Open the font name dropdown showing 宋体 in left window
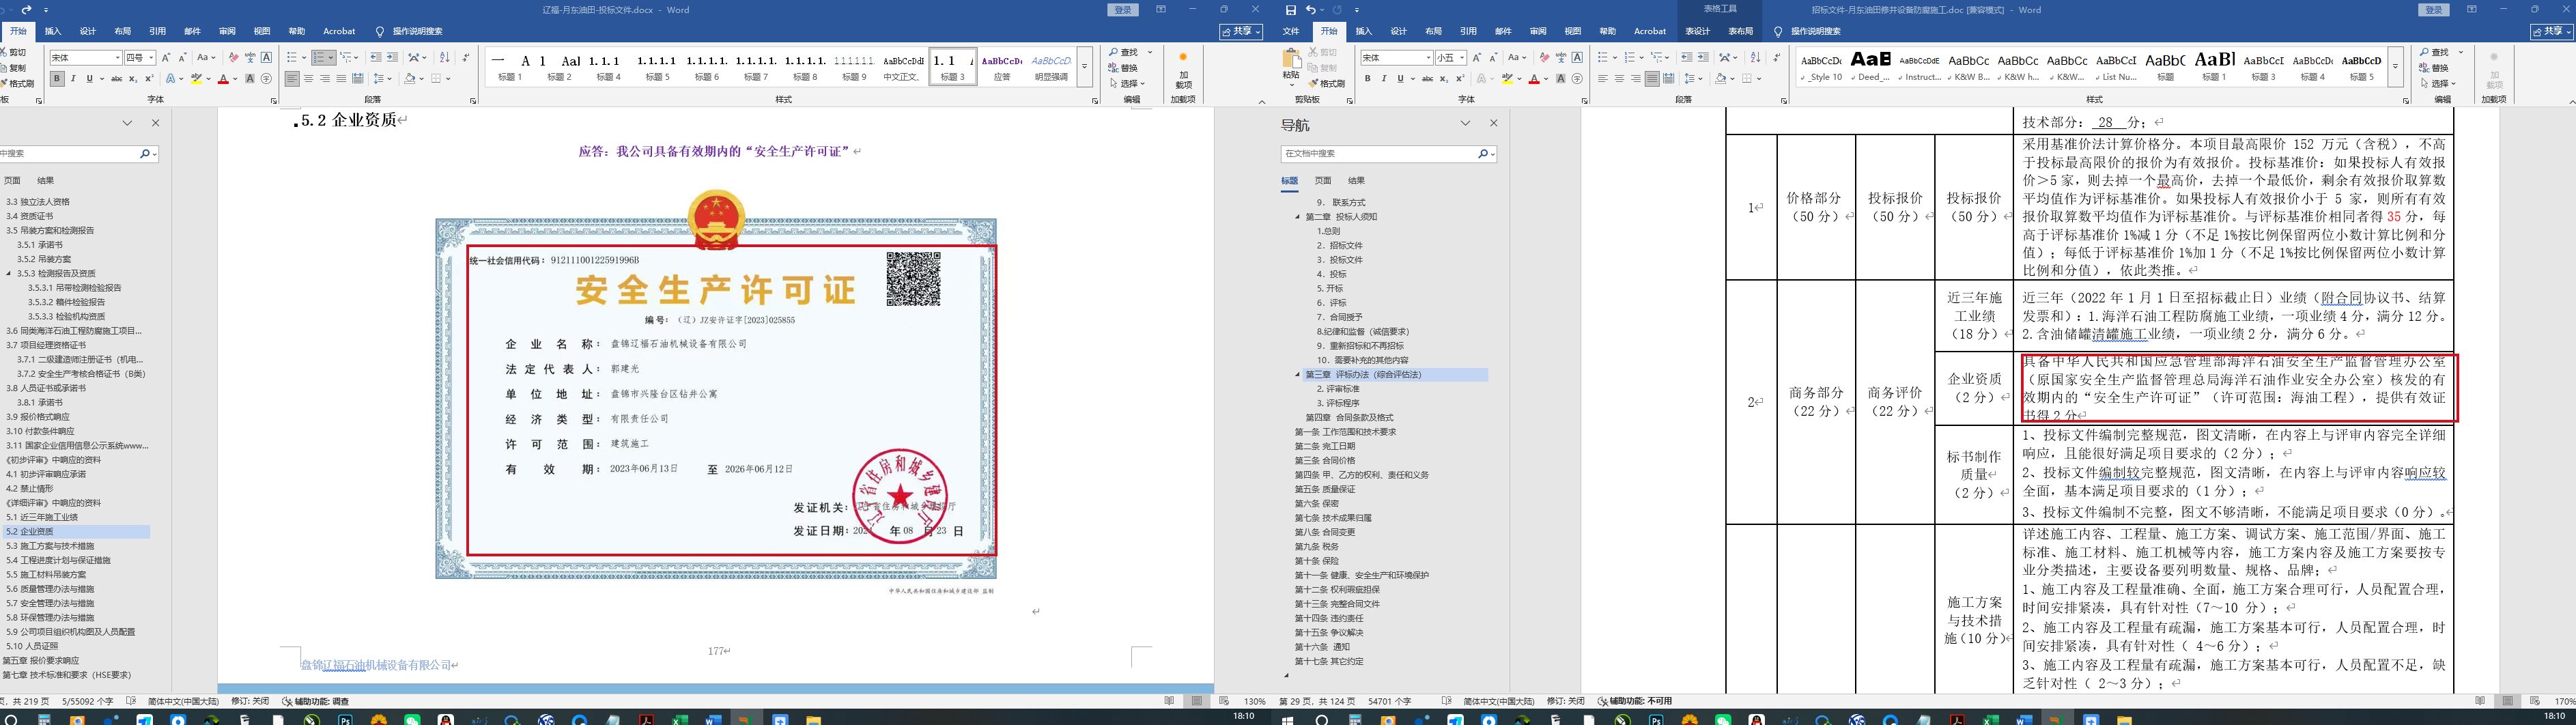Image resolution: width=2576 pixels, height=725 pixels. click(117, 58)
